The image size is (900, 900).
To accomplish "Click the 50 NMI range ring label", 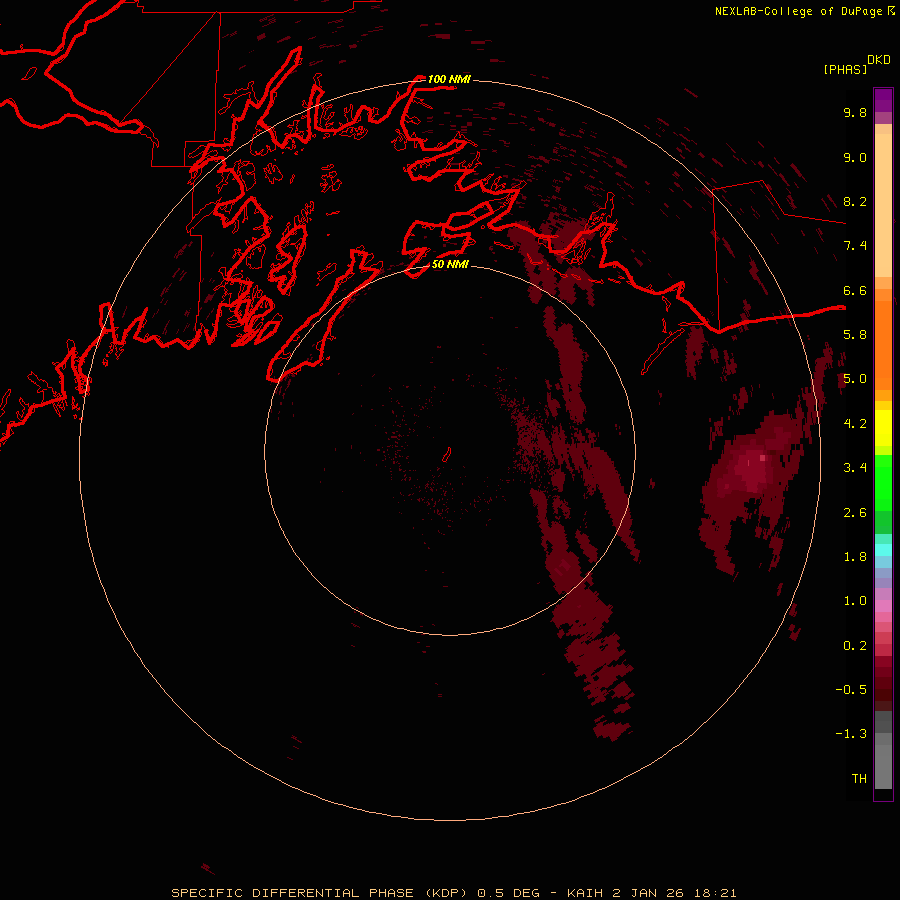I will [450, 264].
